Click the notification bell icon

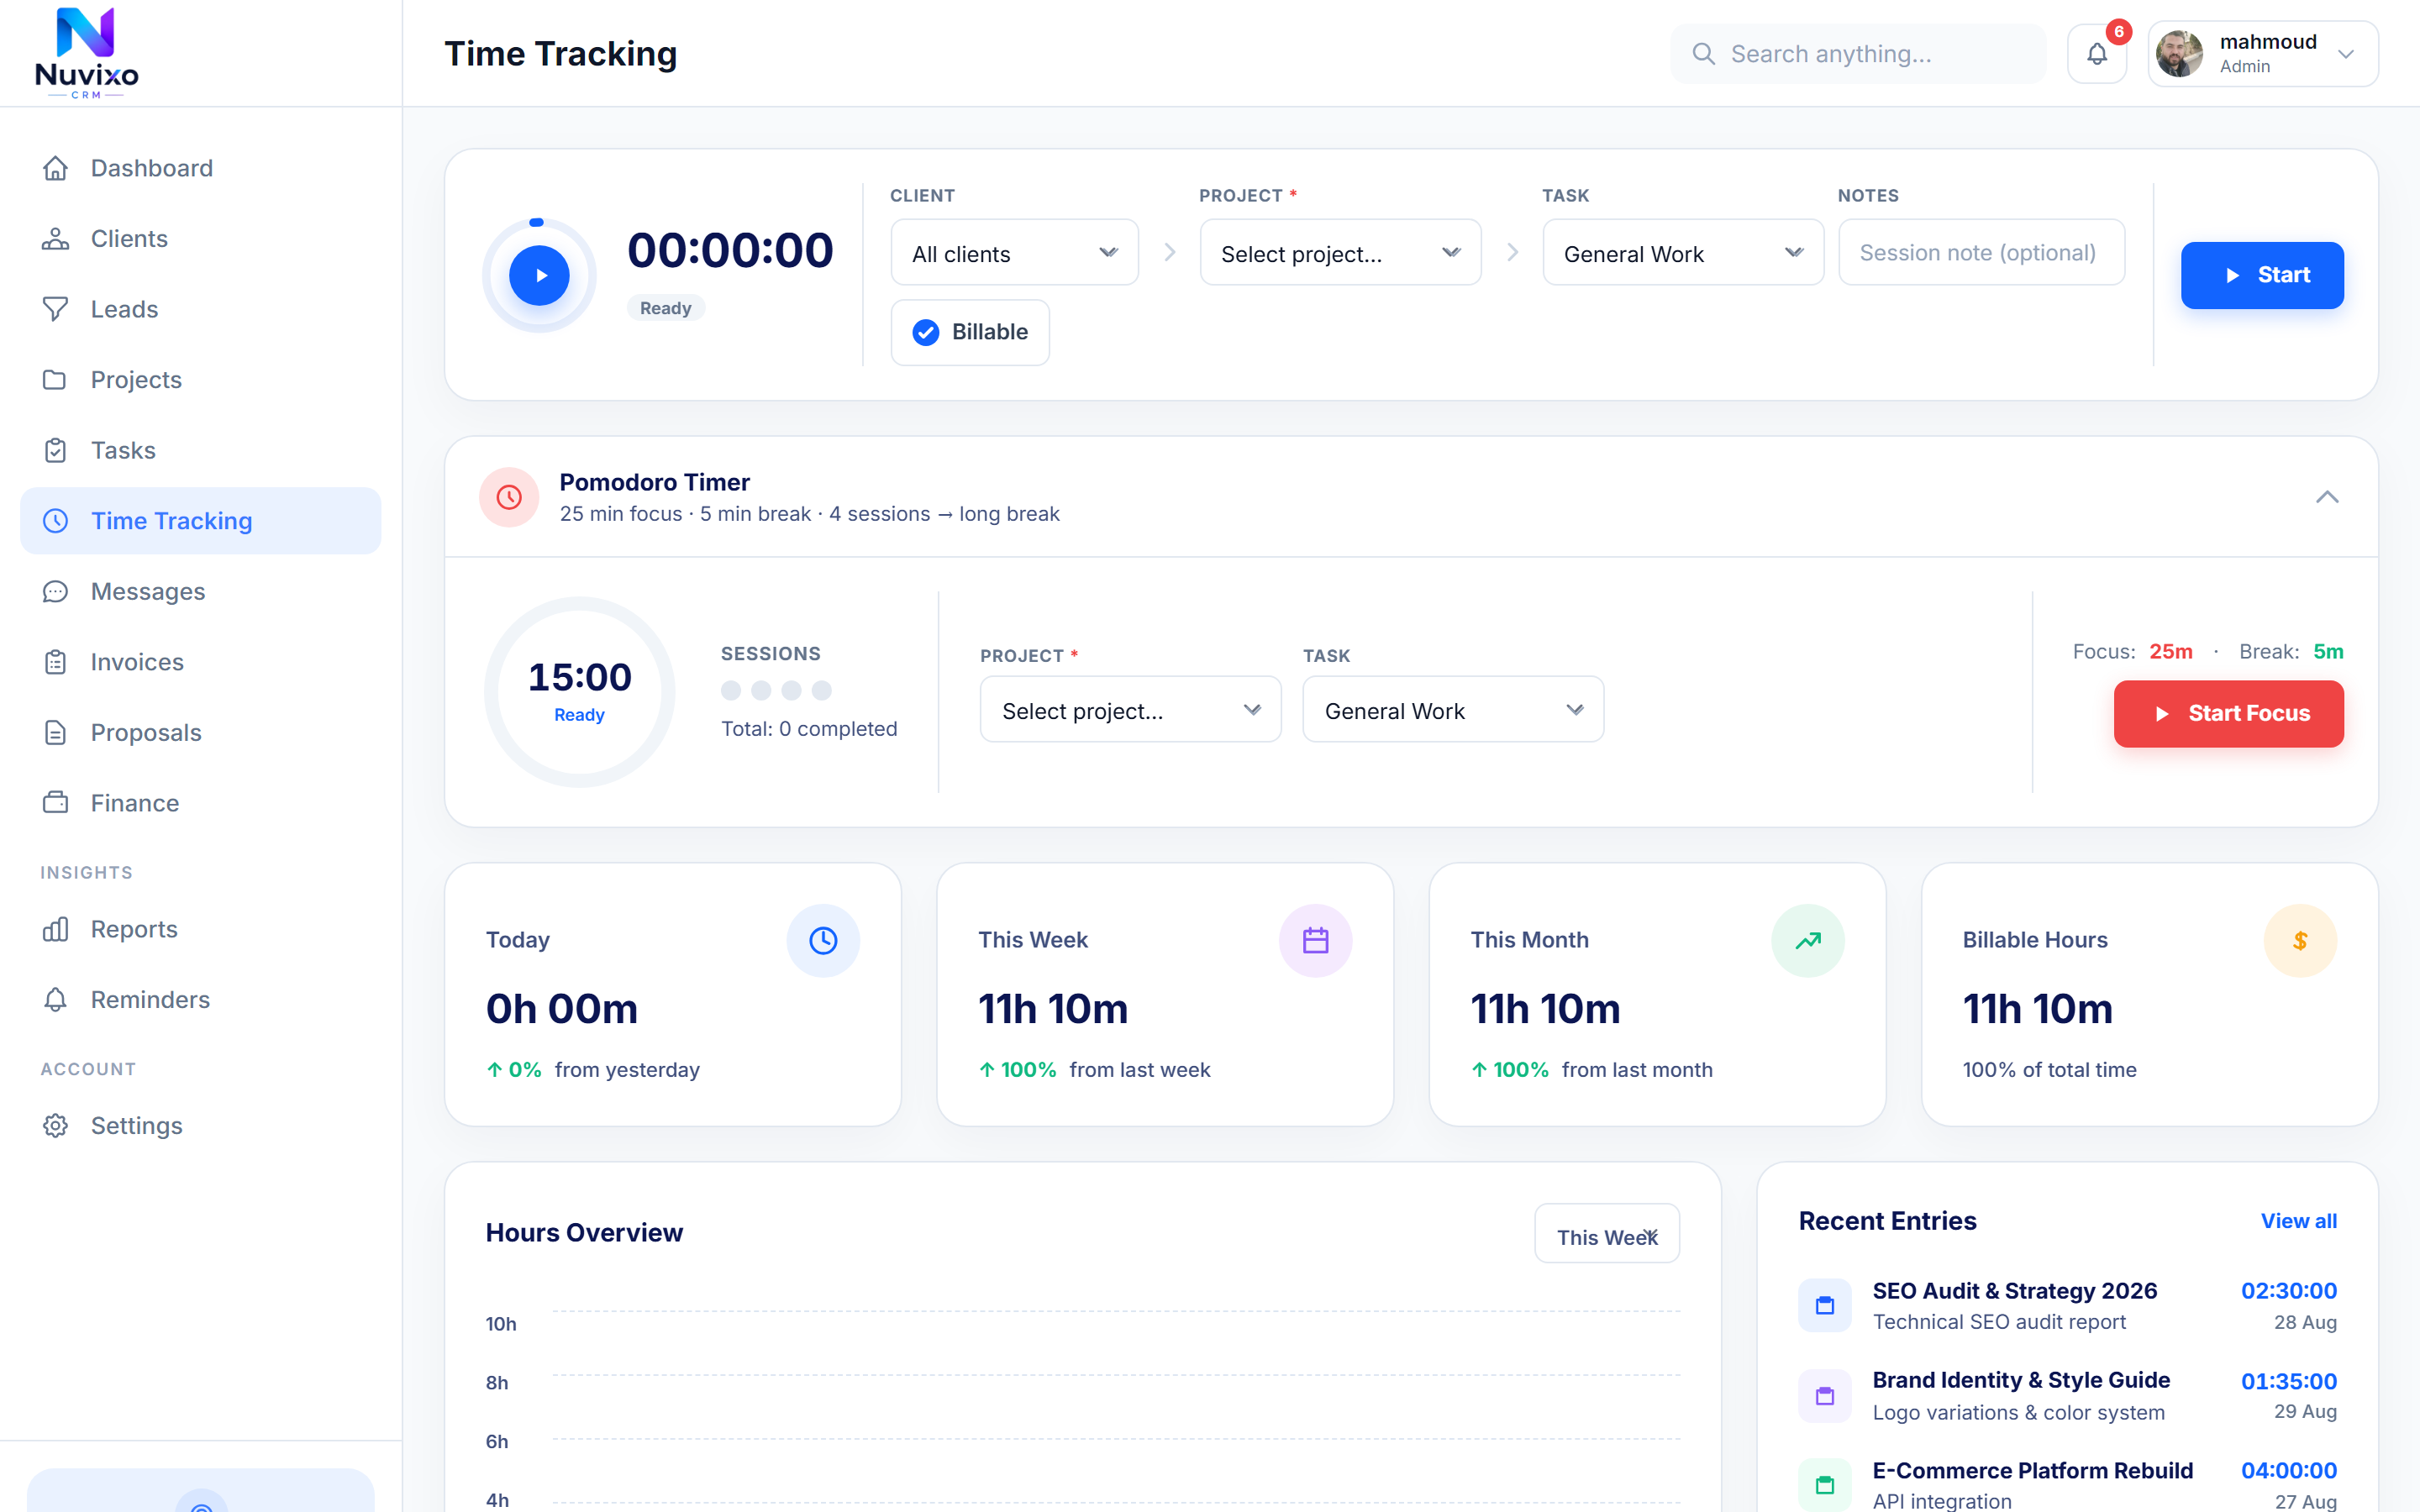tap(2097, 54)
